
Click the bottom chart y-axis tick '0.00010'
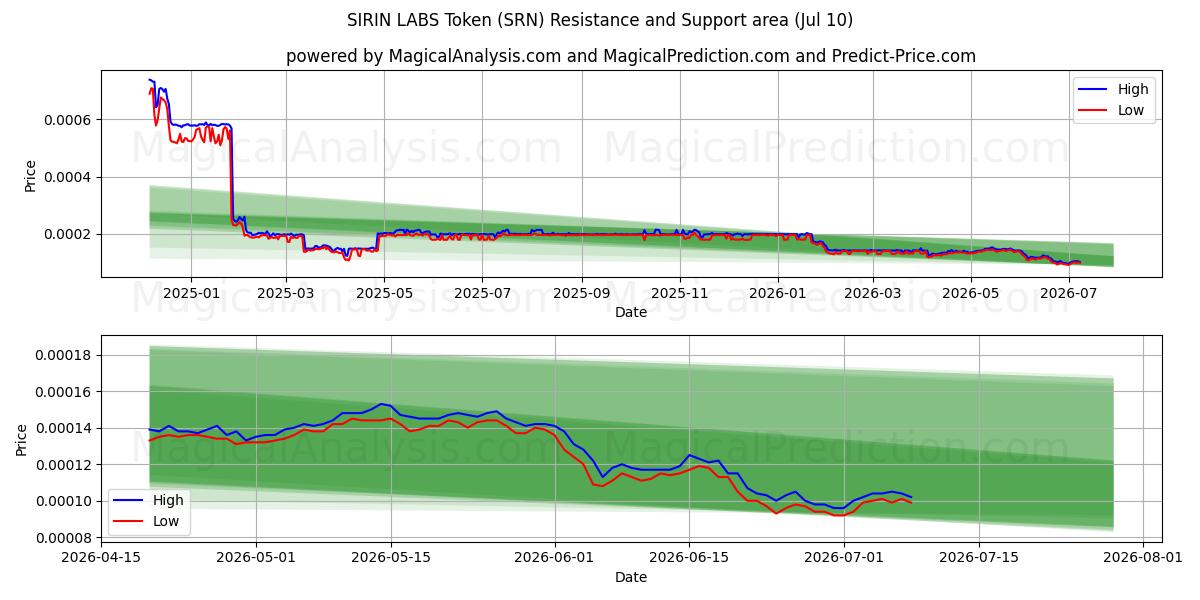[62, 501]
